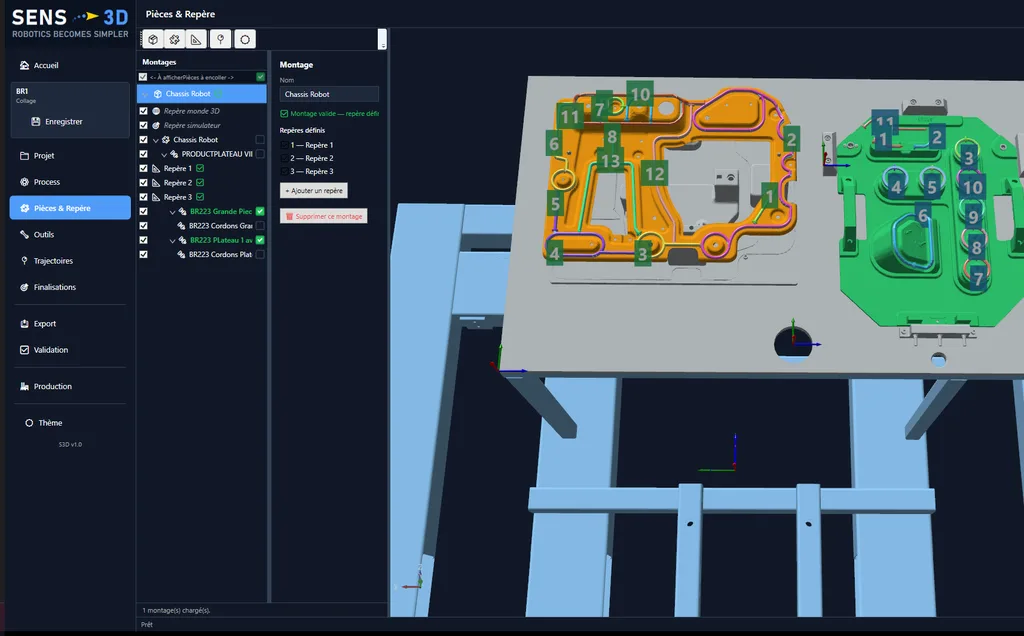Check gluing box for BR223 Cordons Grande
Viewport: 1024px width, 636px height.
260,226
